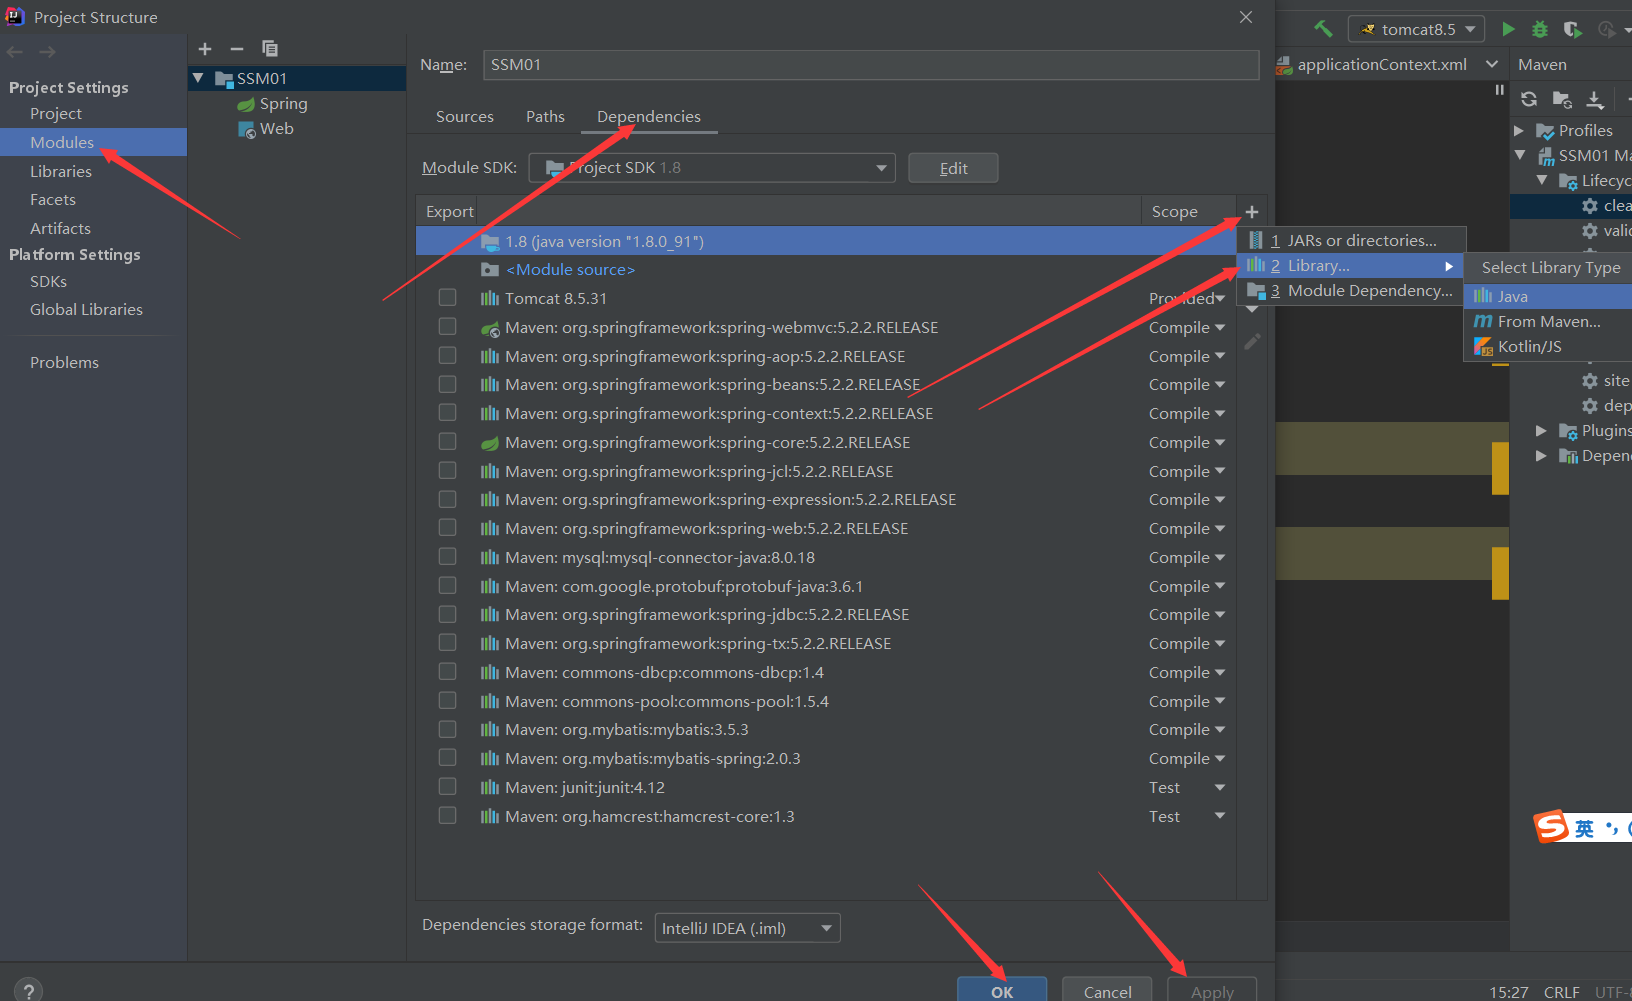Run with coverage shield icon
Image resolution: width=1632 pixels, height=1001 pixels.
pyautogui.click(x=1572, y=29)
